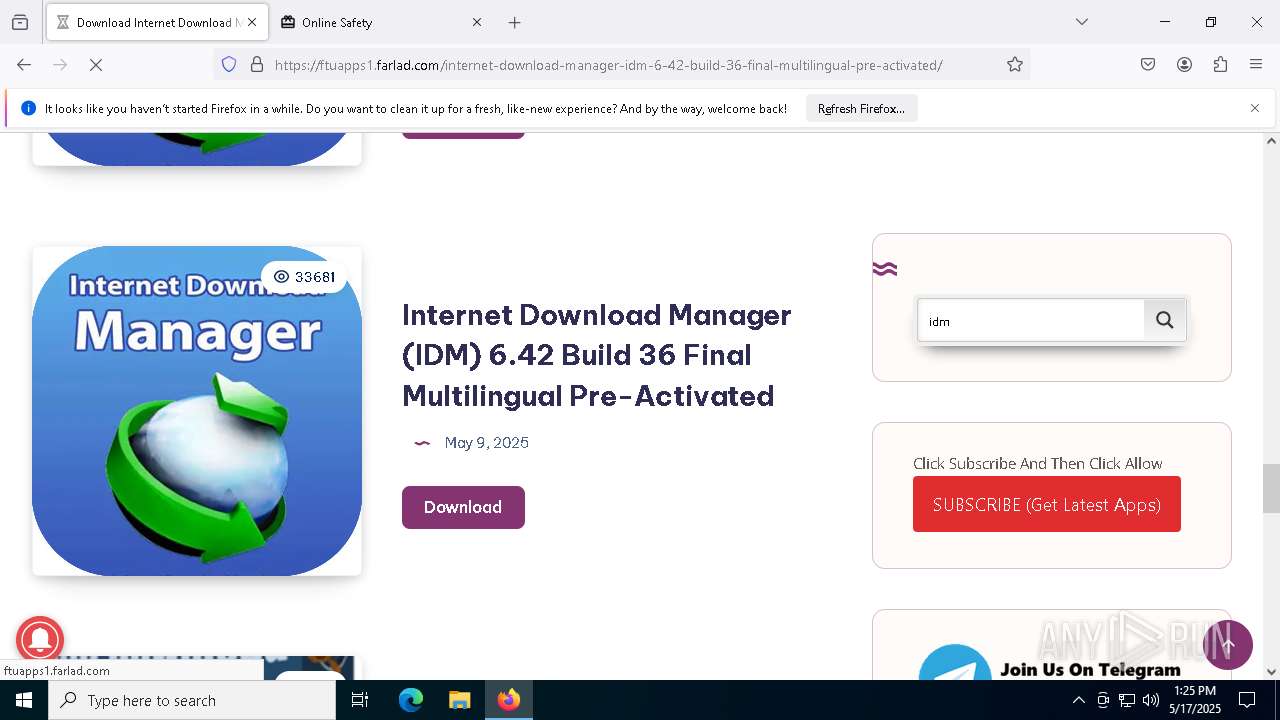The image size is (1280, 720).
Task: View site security padlock info
Action: click(x=257, y=65)
